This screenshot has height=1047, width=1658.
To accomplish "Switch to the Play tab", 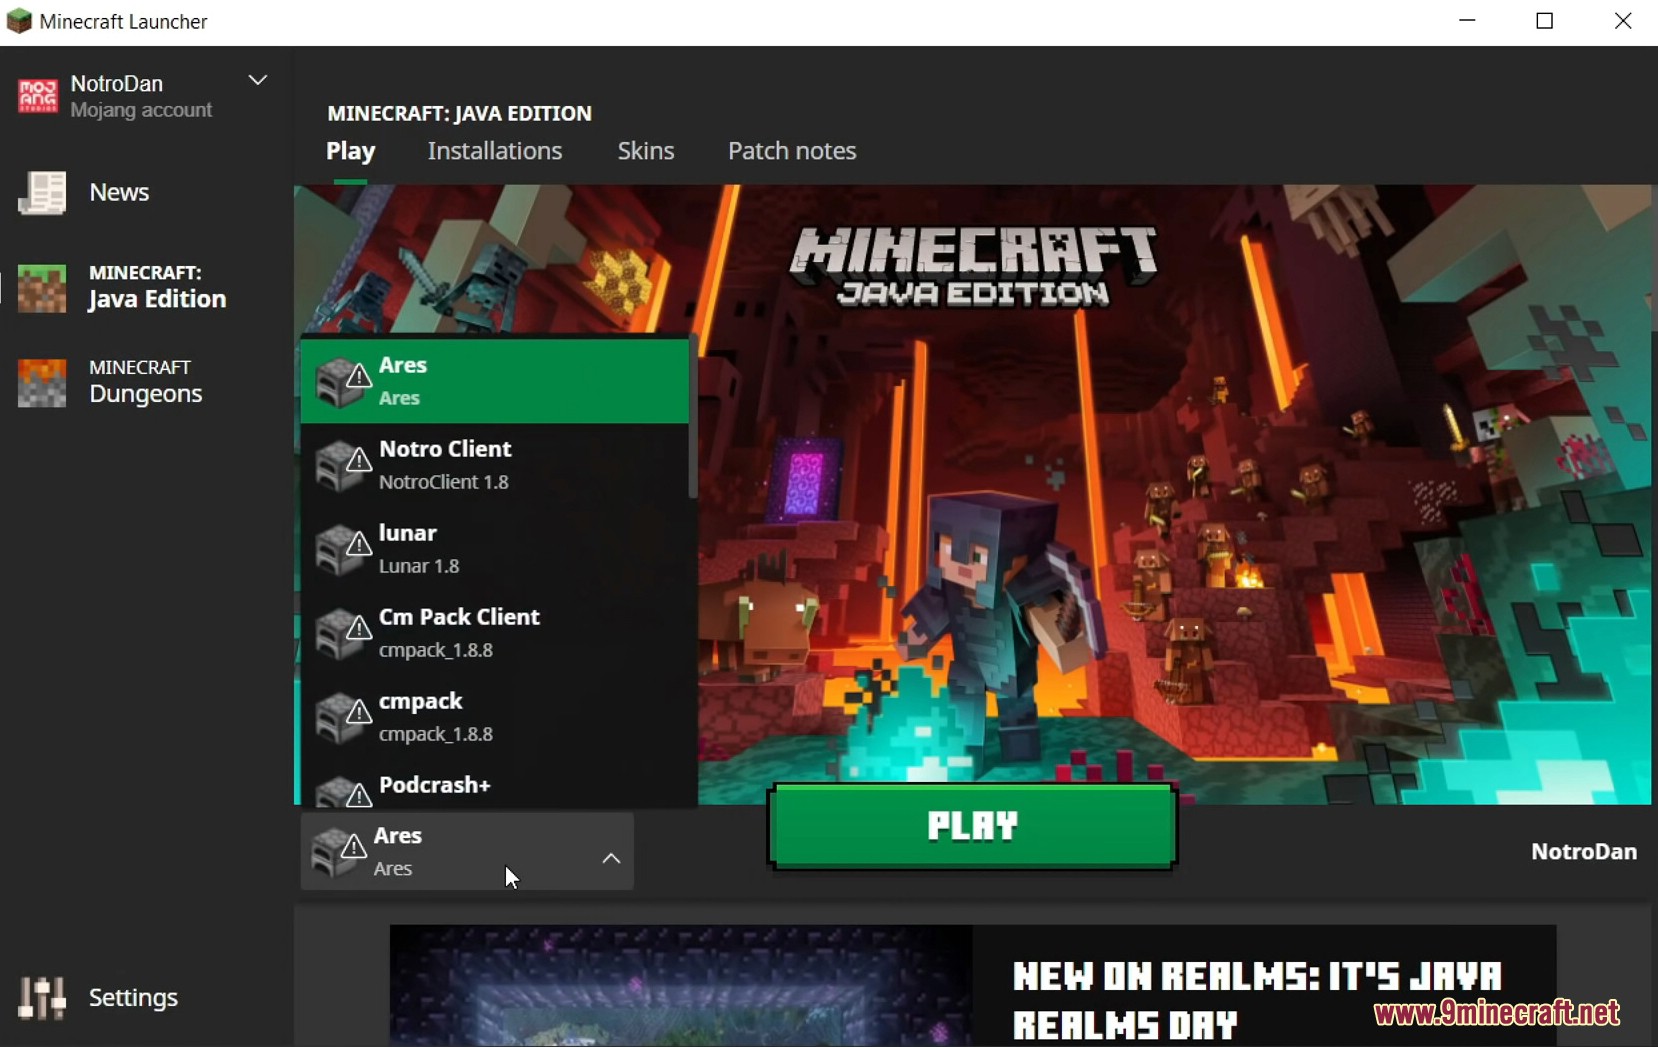I will coord(350,151).
